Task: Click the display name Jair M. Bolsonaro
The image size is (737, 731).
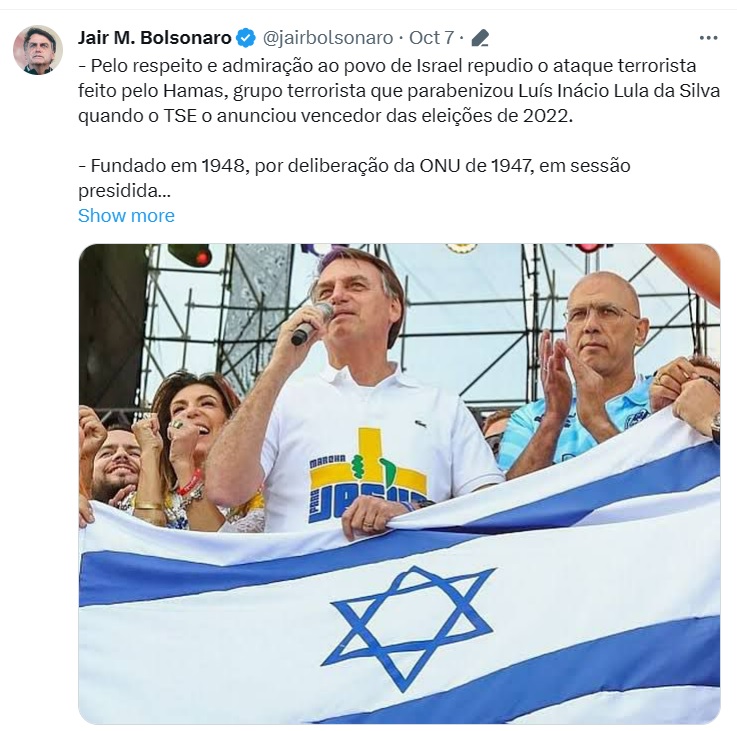Action: coord(155,38)
